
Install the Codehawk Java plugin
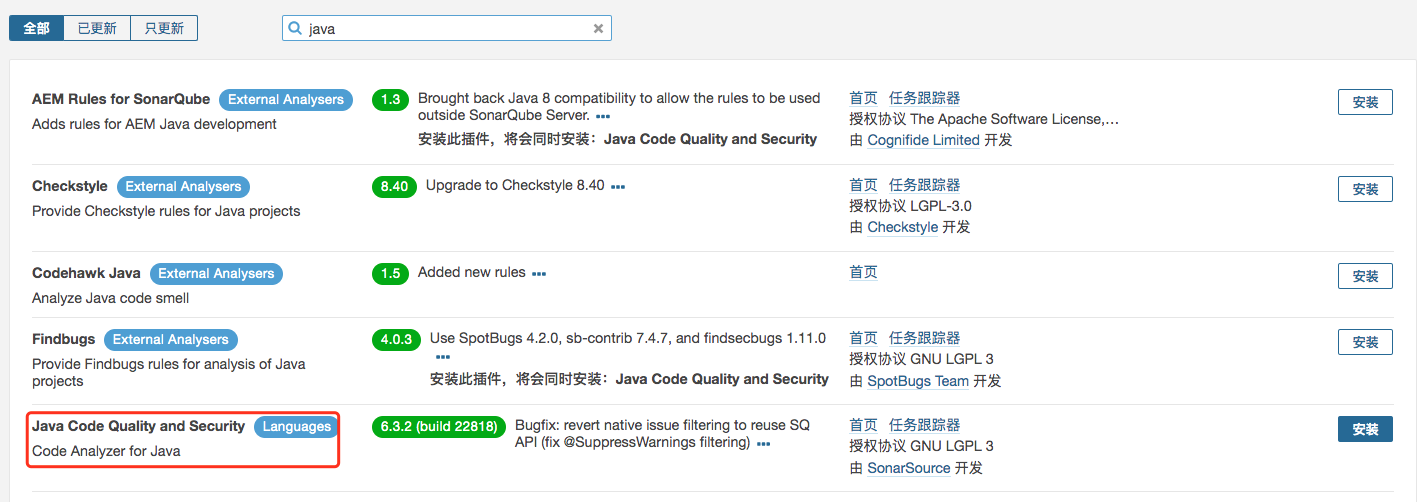click(1365, 276)
